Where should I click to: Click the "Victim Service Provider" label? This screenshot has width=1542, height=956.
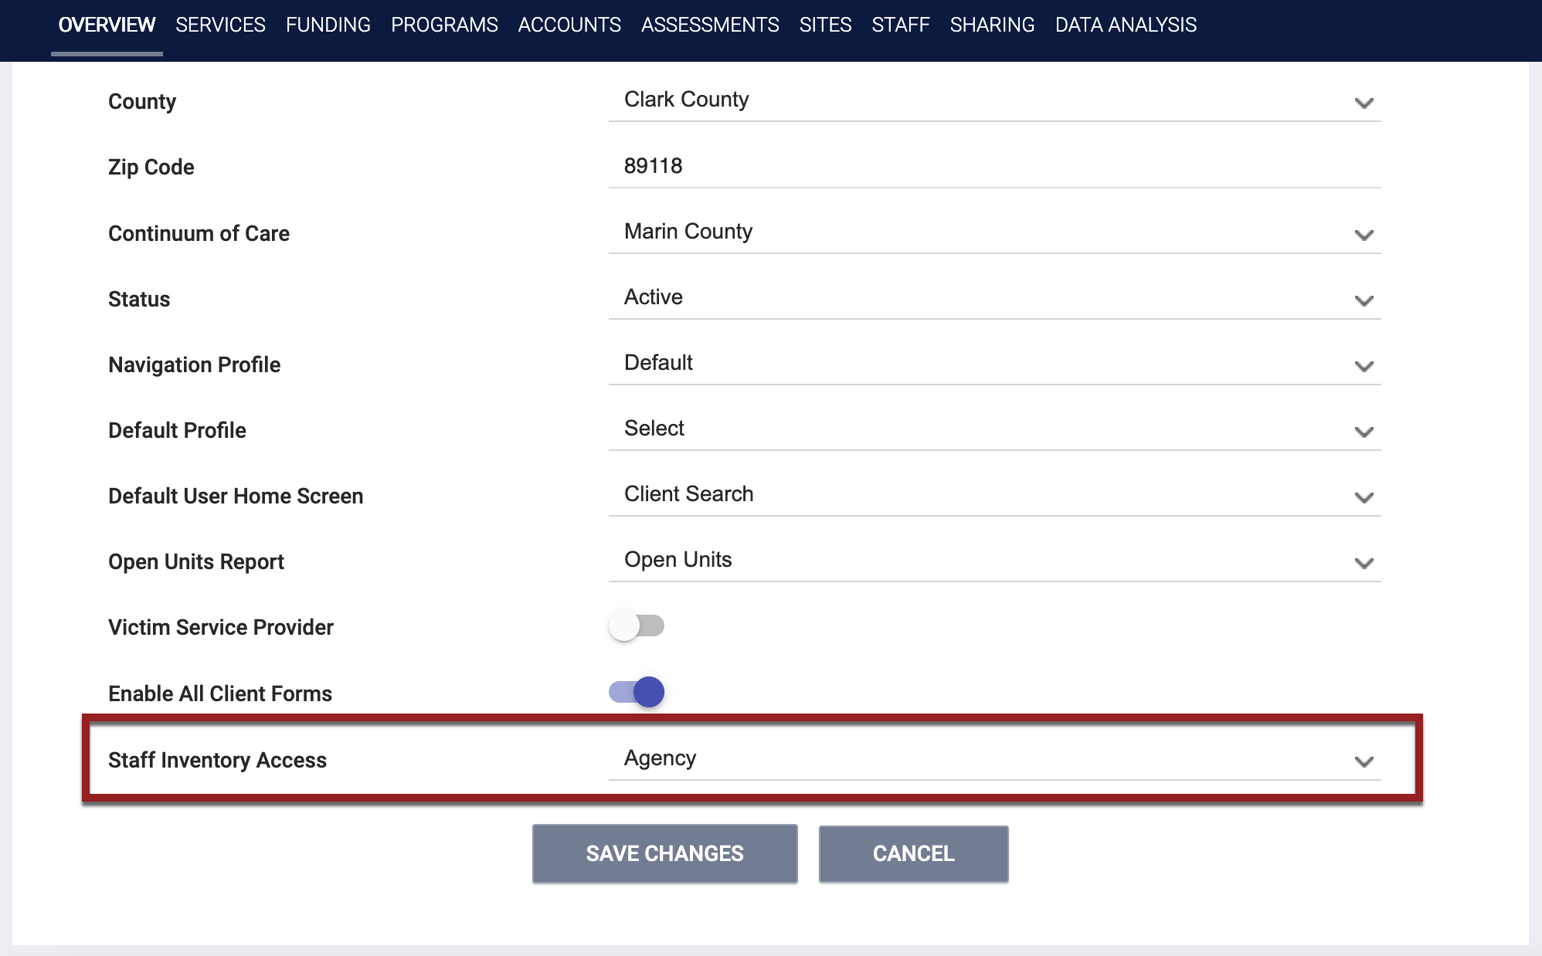(221, 628)
